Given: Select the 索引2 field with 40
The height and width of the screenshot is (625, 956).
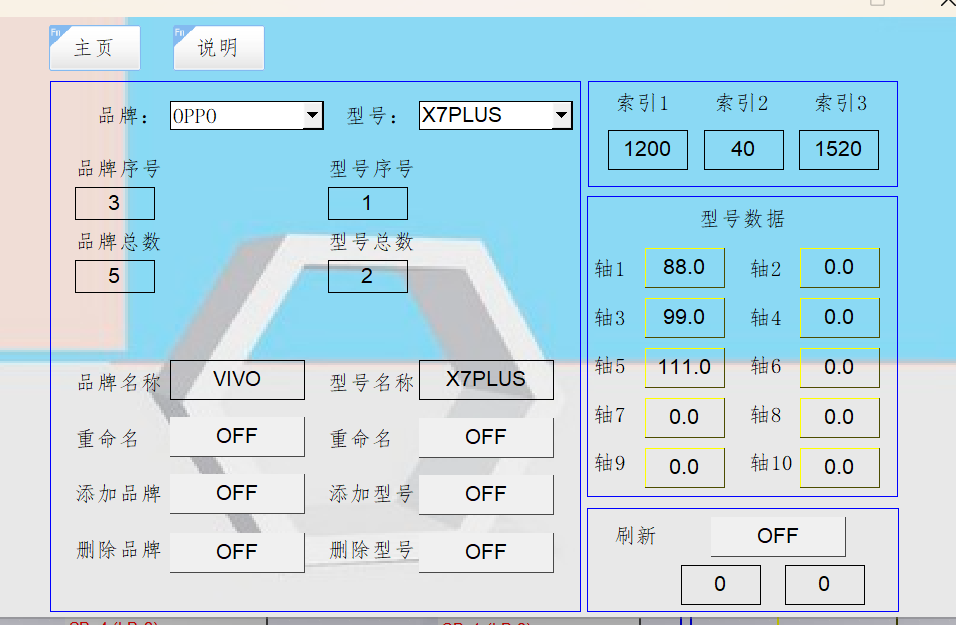Looking at the screenshot, I should (743, 150).
